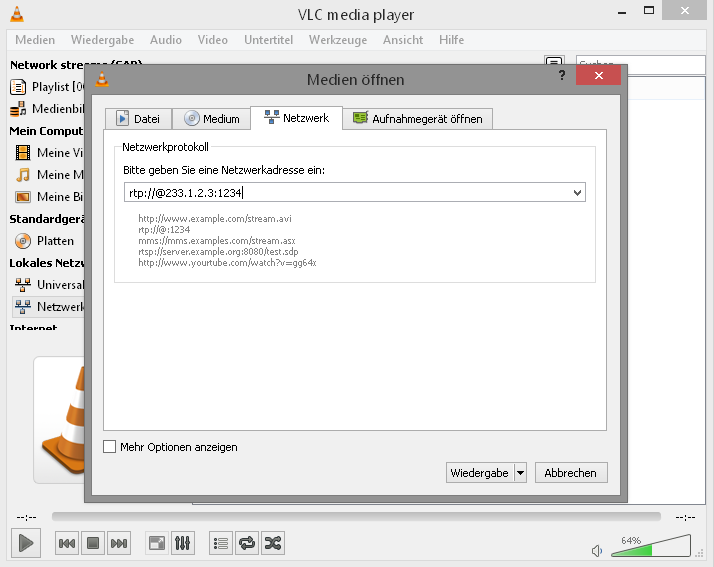Select Platten disc entry in sidebar
Screen dimensions: 714x567
45,240
